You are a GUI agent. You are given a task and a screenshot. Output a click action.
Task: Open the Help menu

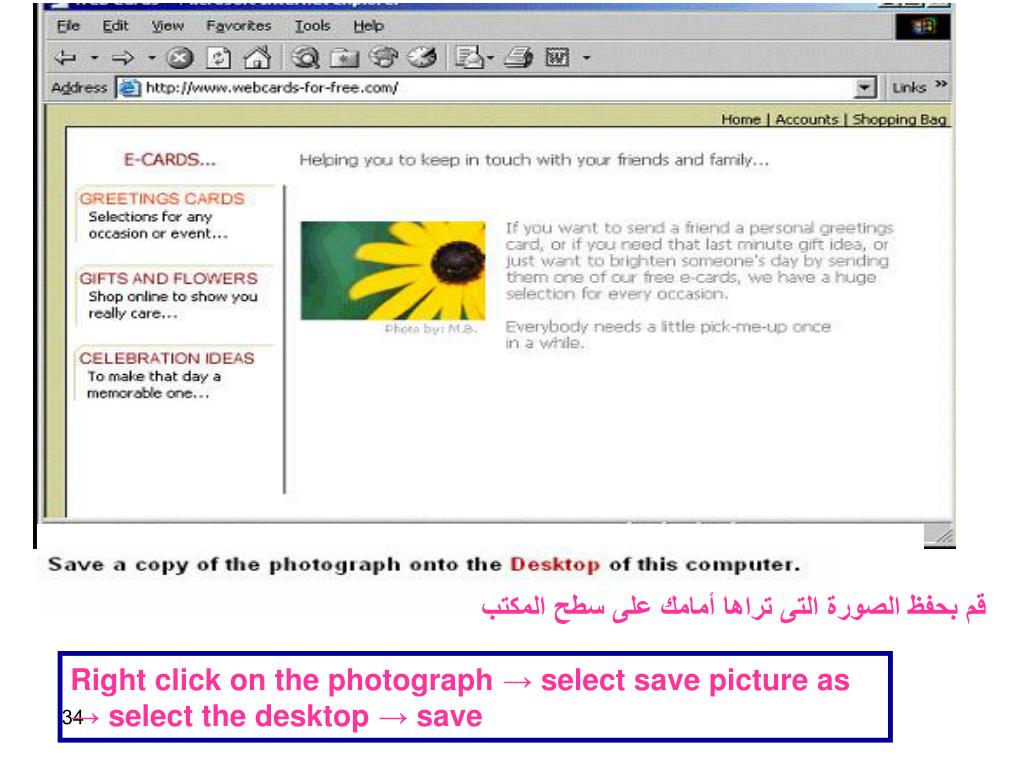(368, 26)
